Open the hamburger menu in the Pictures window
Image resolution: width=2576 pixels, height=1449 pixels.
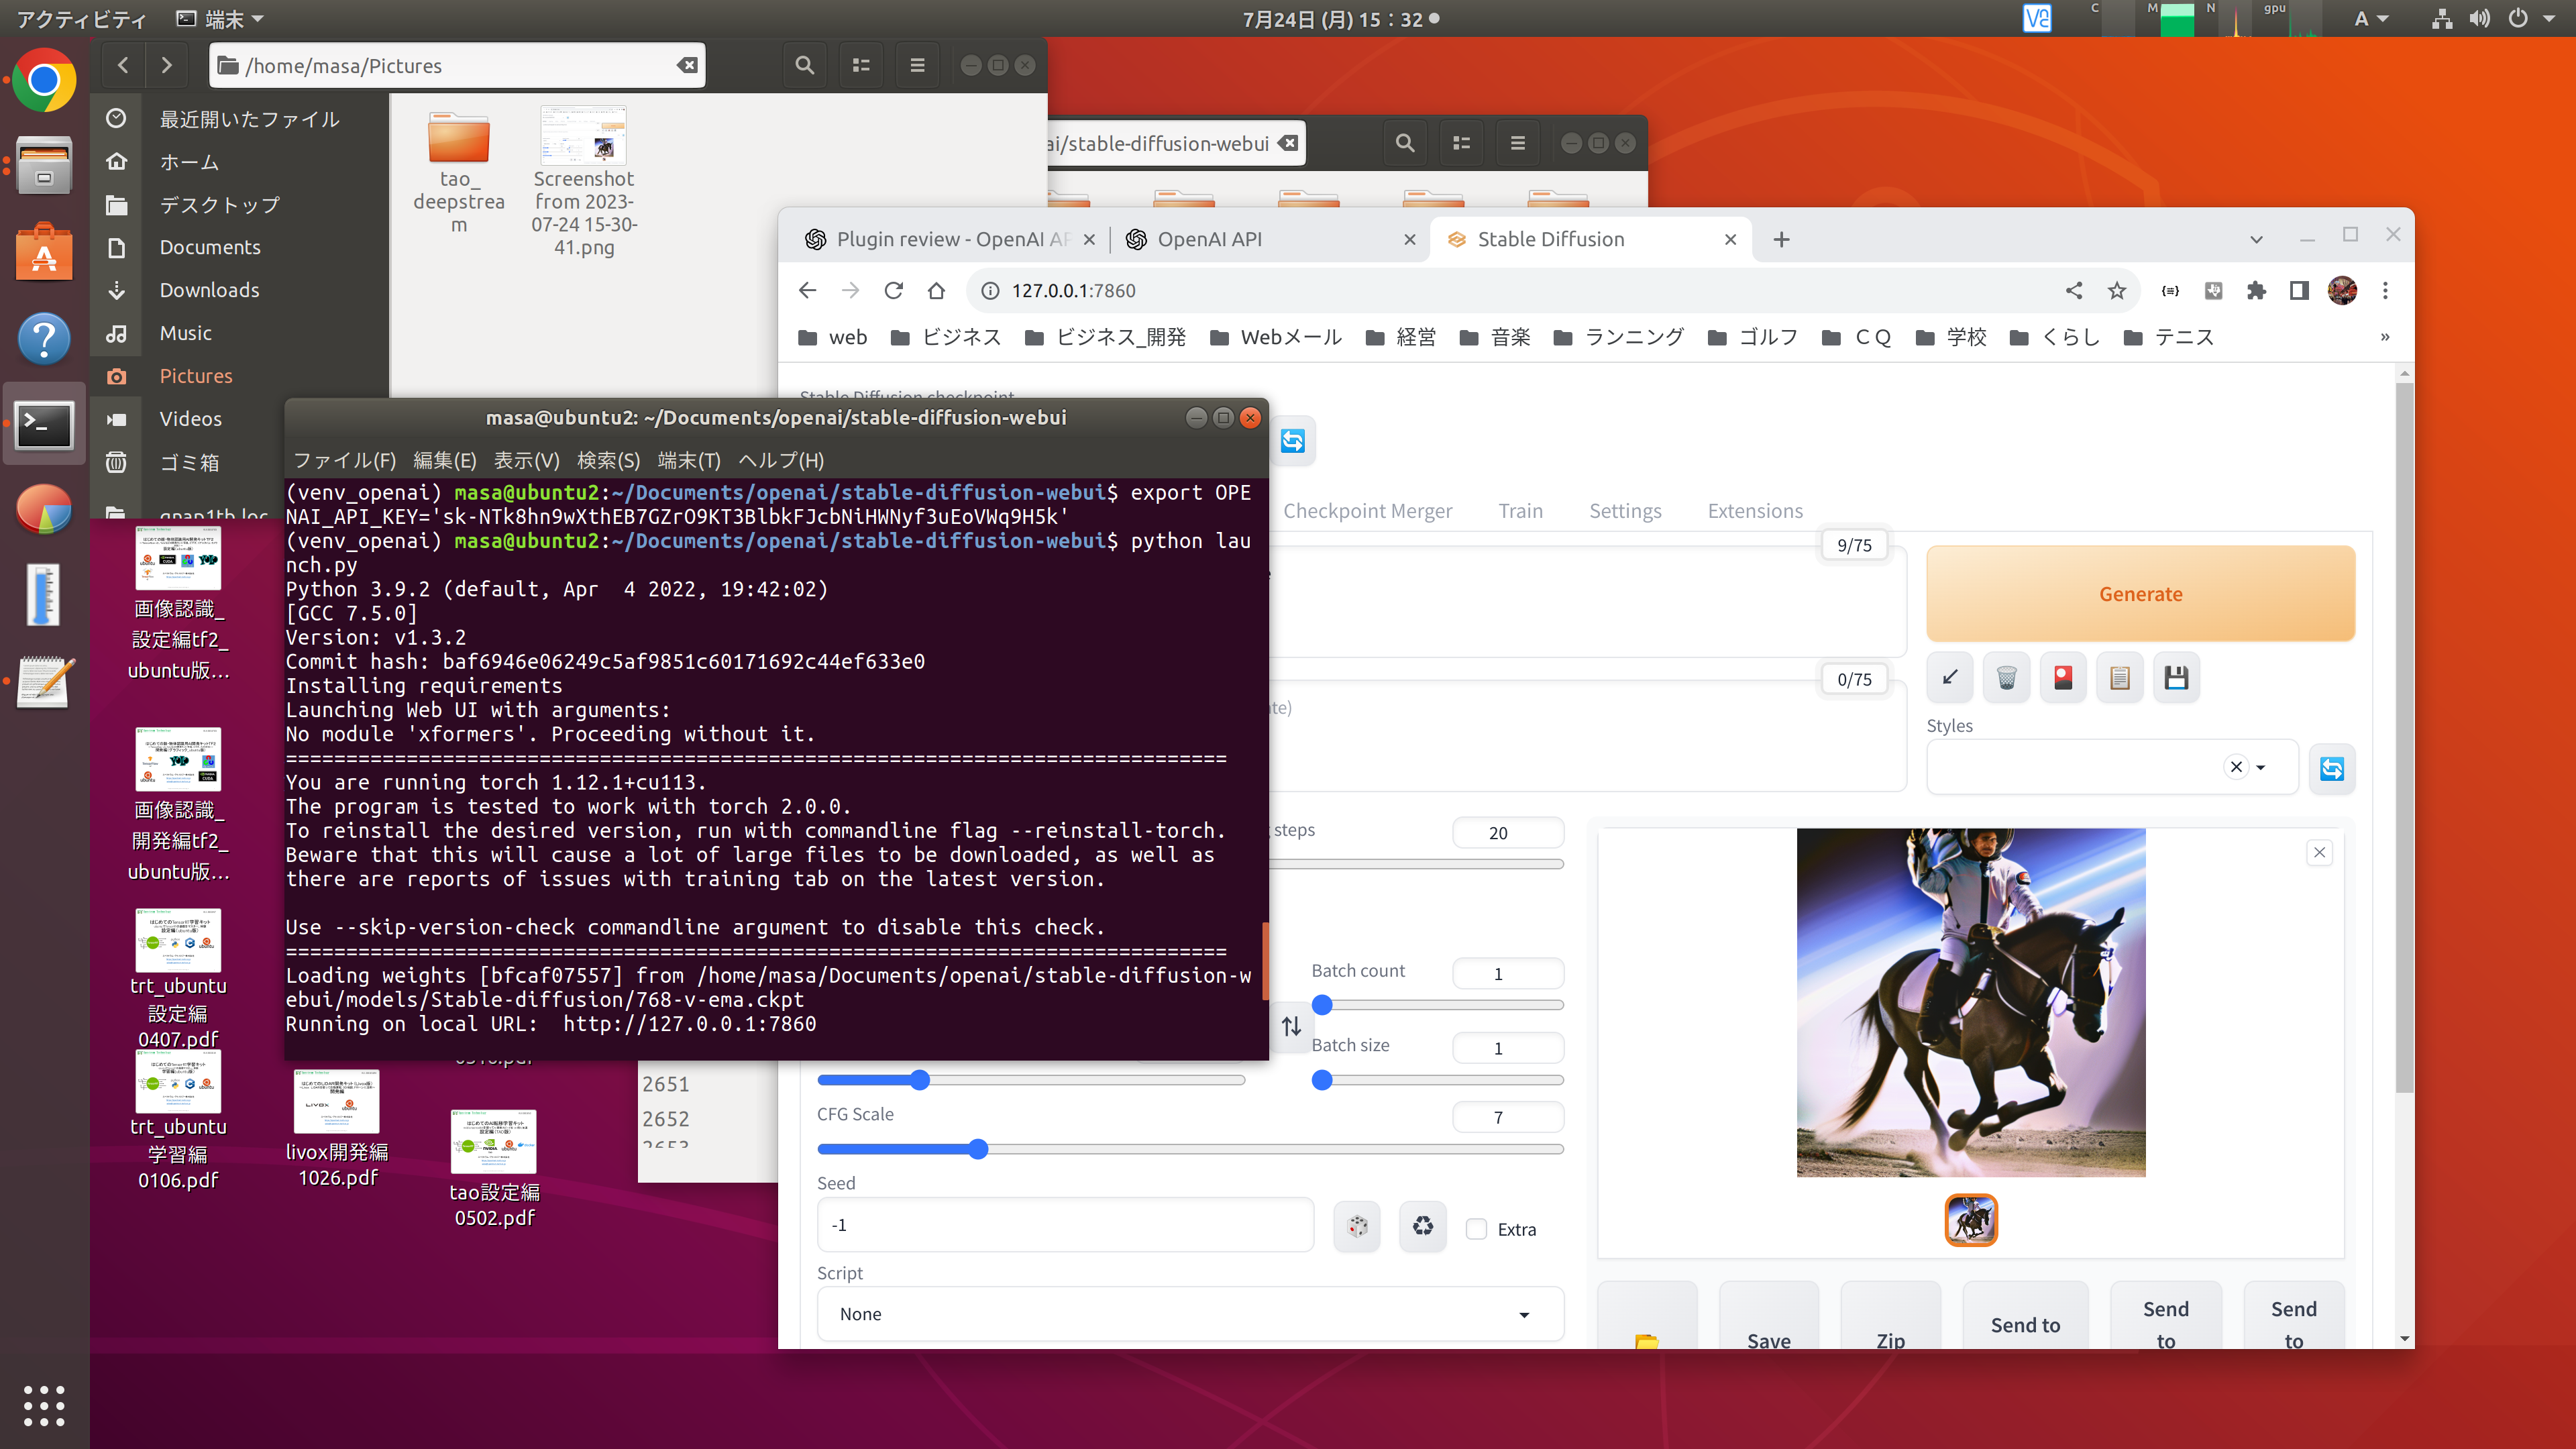(x=916, y=65)
